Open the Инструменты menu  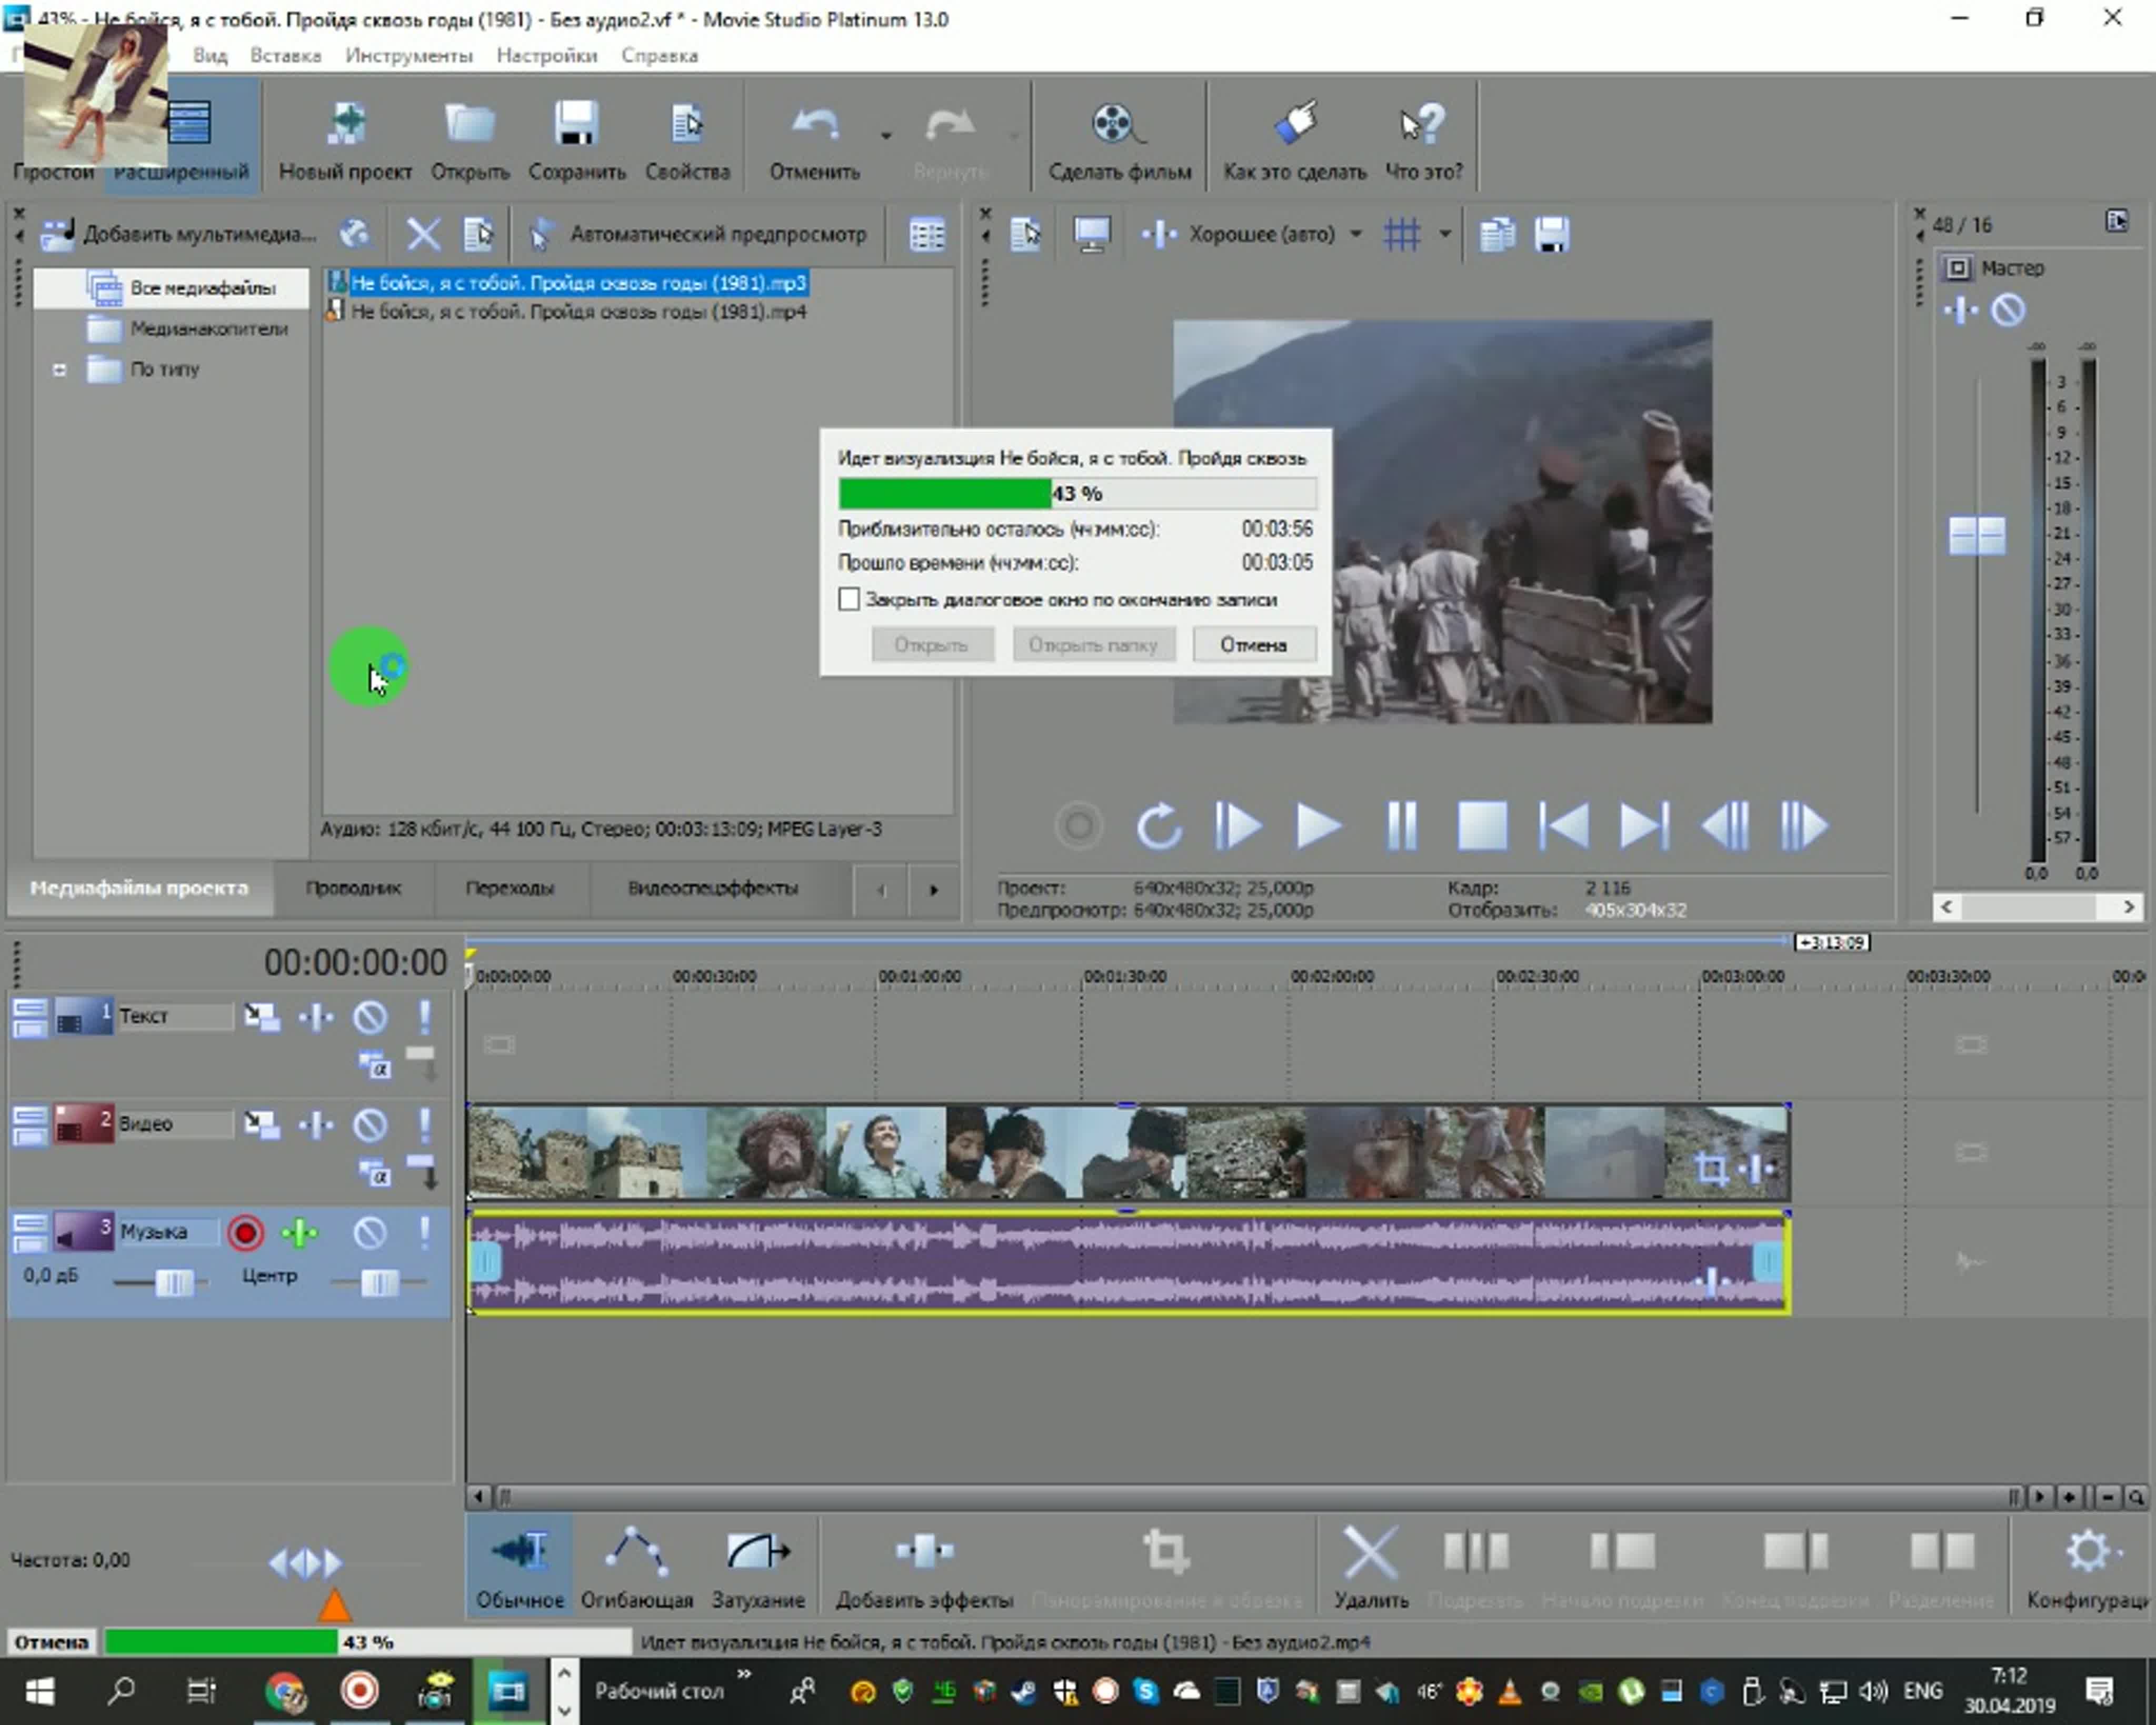pos(408,55)
